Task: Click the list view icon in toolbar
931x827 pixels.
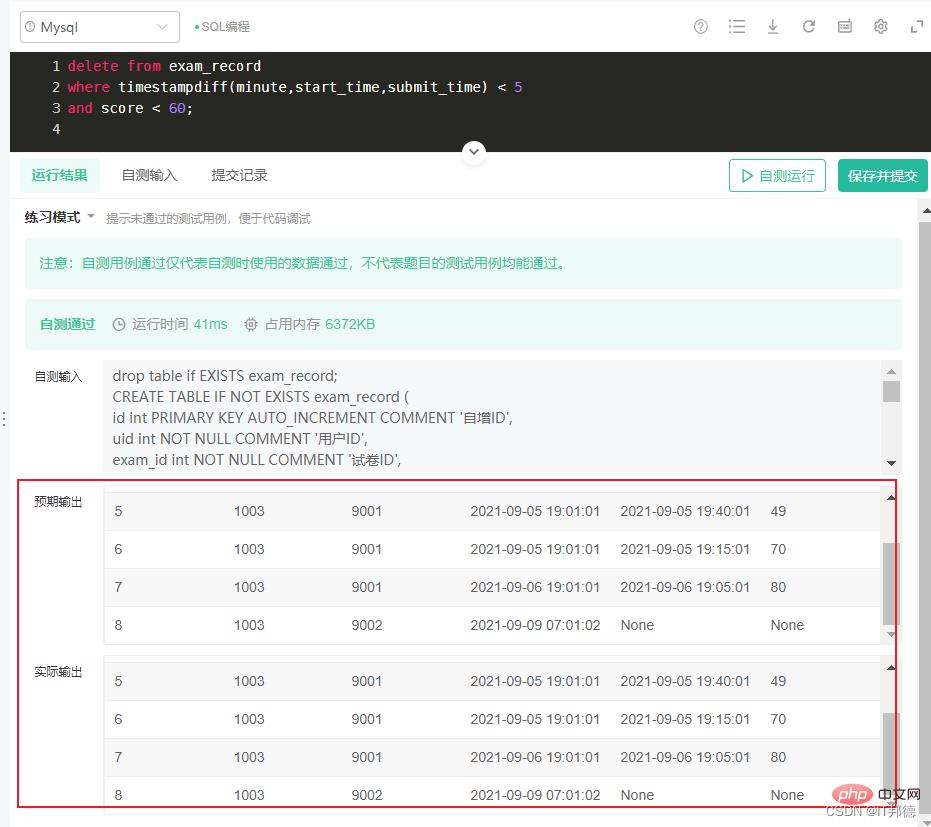Action: [x=737, y=27]
